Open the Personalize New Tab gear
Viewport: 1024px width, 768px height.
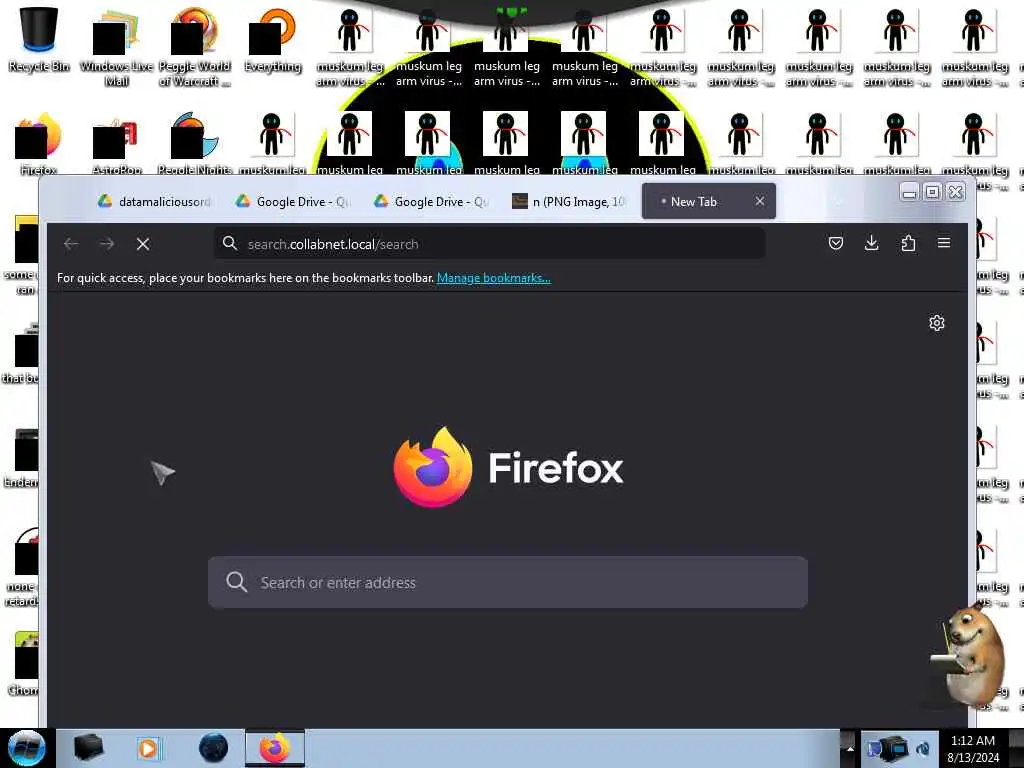point(936,323)
